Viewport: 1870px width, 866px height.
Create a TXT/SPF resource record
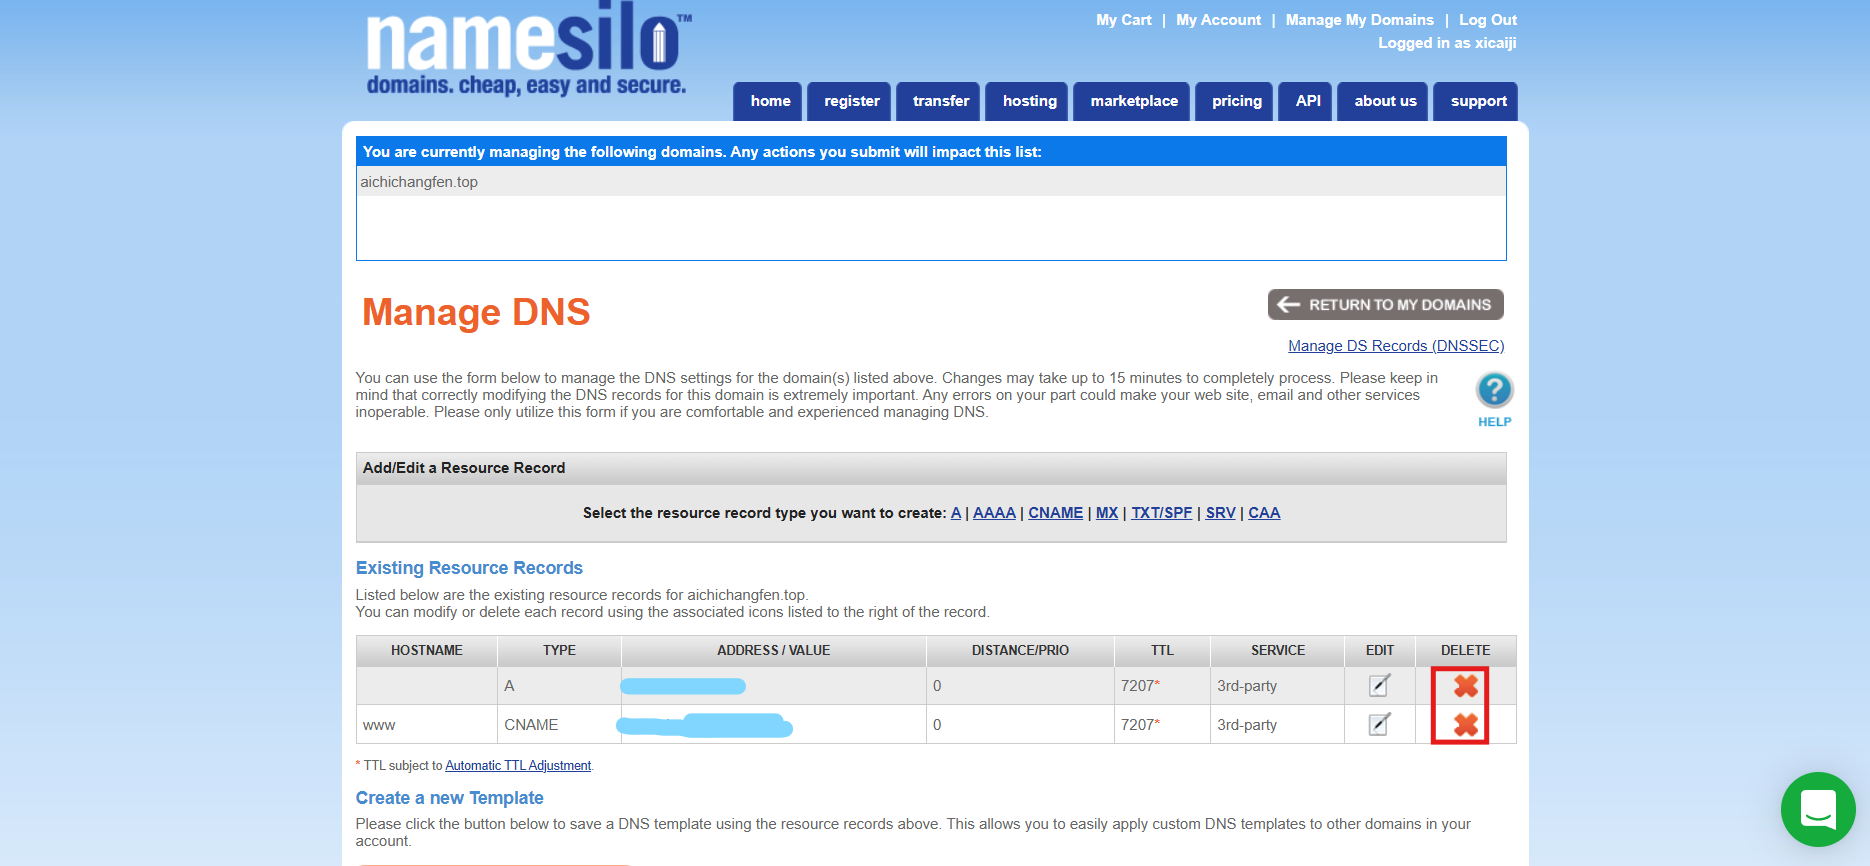(1161, 513)
